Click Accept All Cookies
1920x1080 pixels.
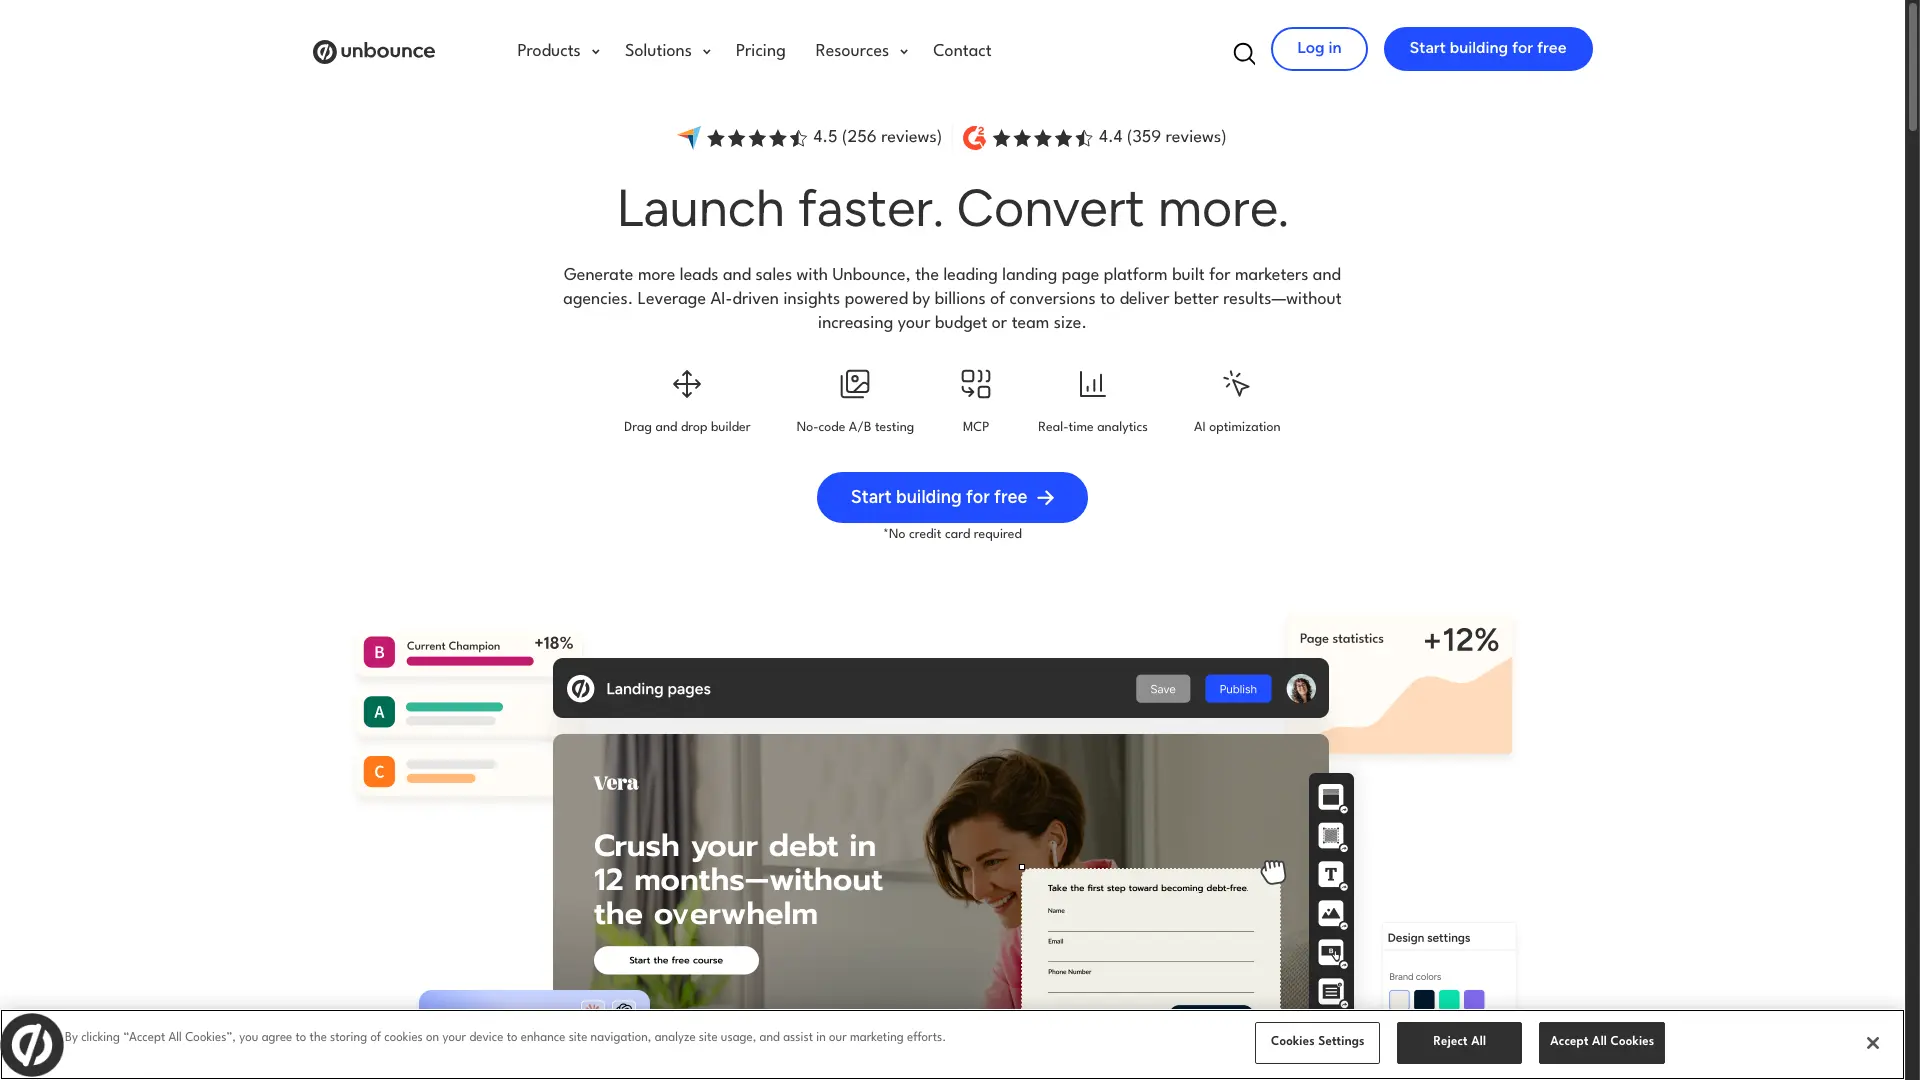click(1602, 1042)
